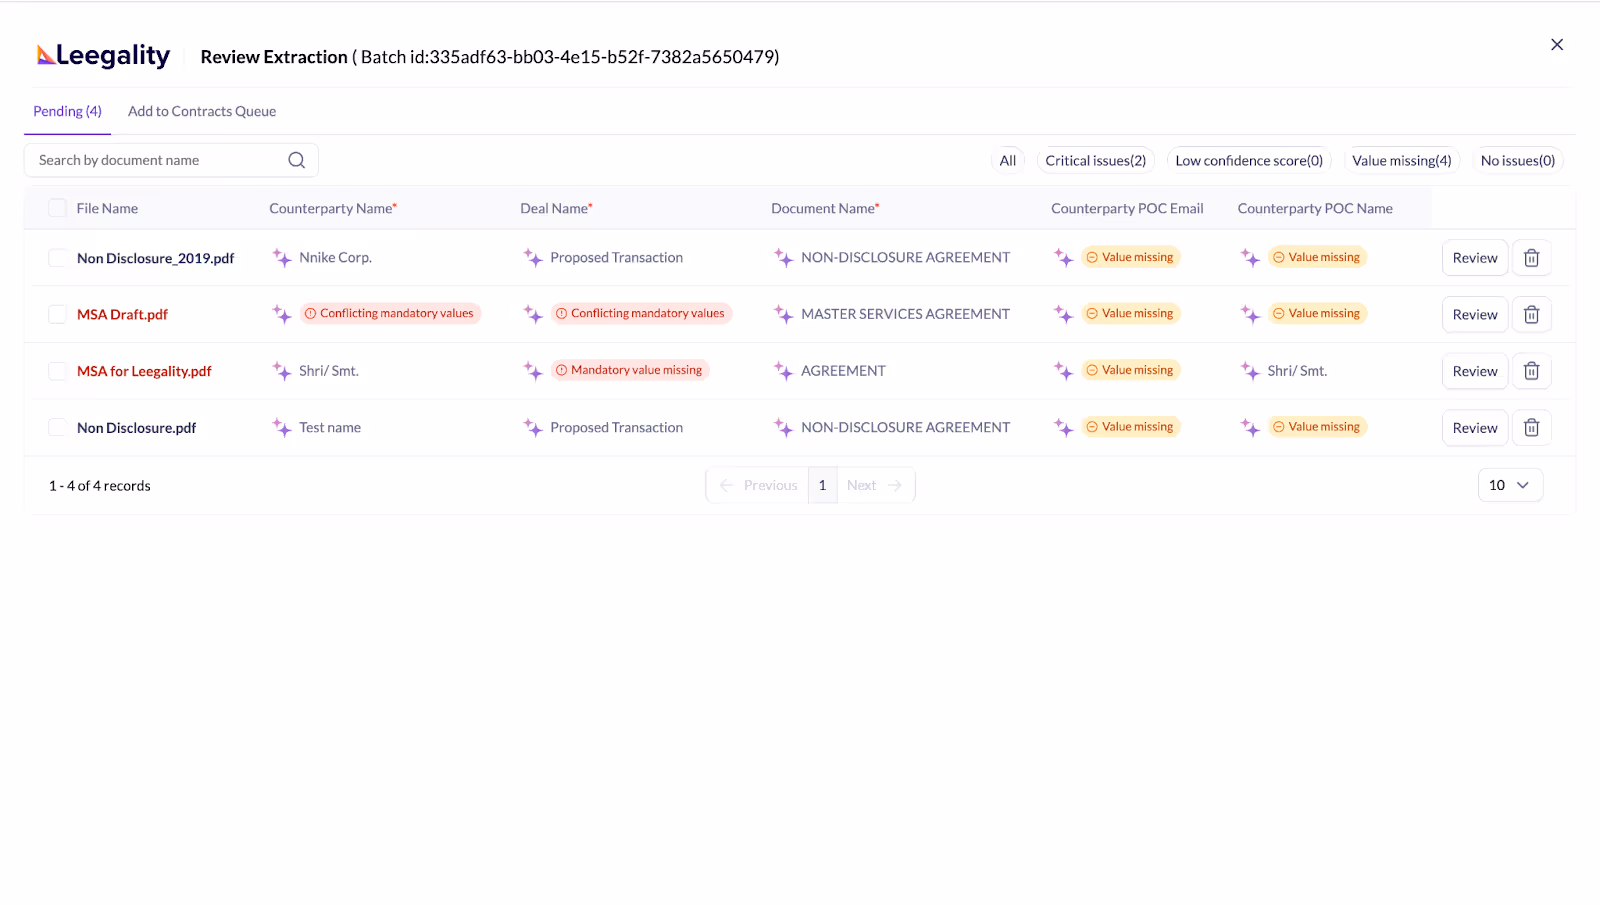1600x905 pixels.
Task: Click Proposed Transaction in Non Disclosure.pdf row
Action: 616,428
